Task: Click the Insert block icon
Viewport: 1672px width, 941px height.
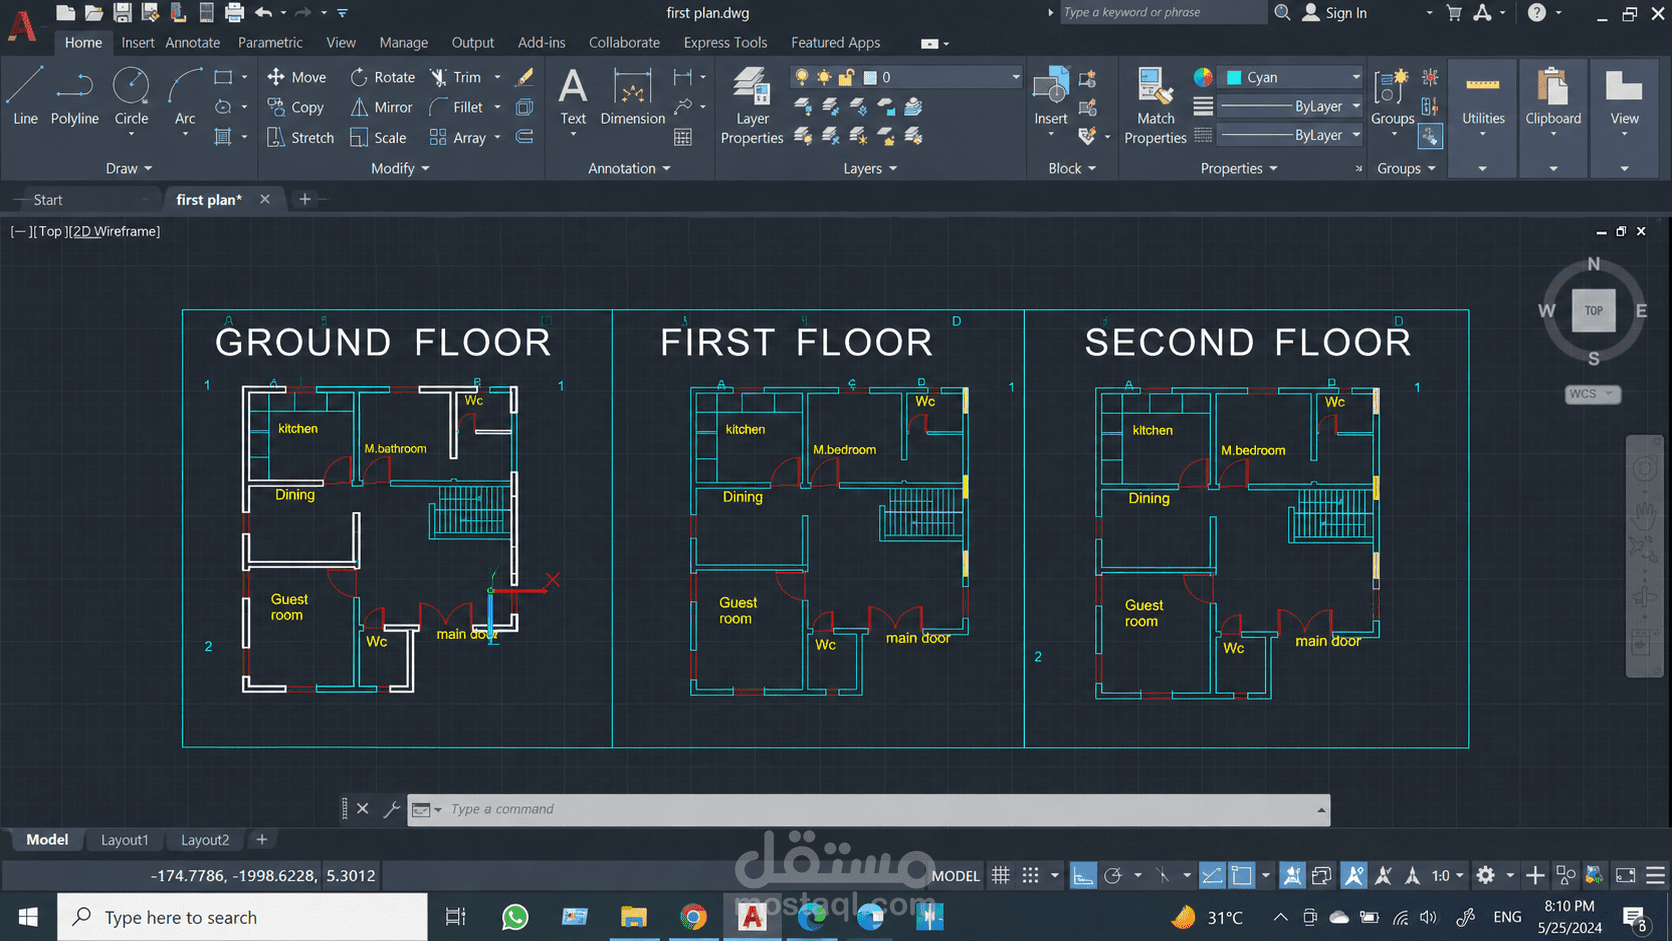Action: (x=1050, y=96)
